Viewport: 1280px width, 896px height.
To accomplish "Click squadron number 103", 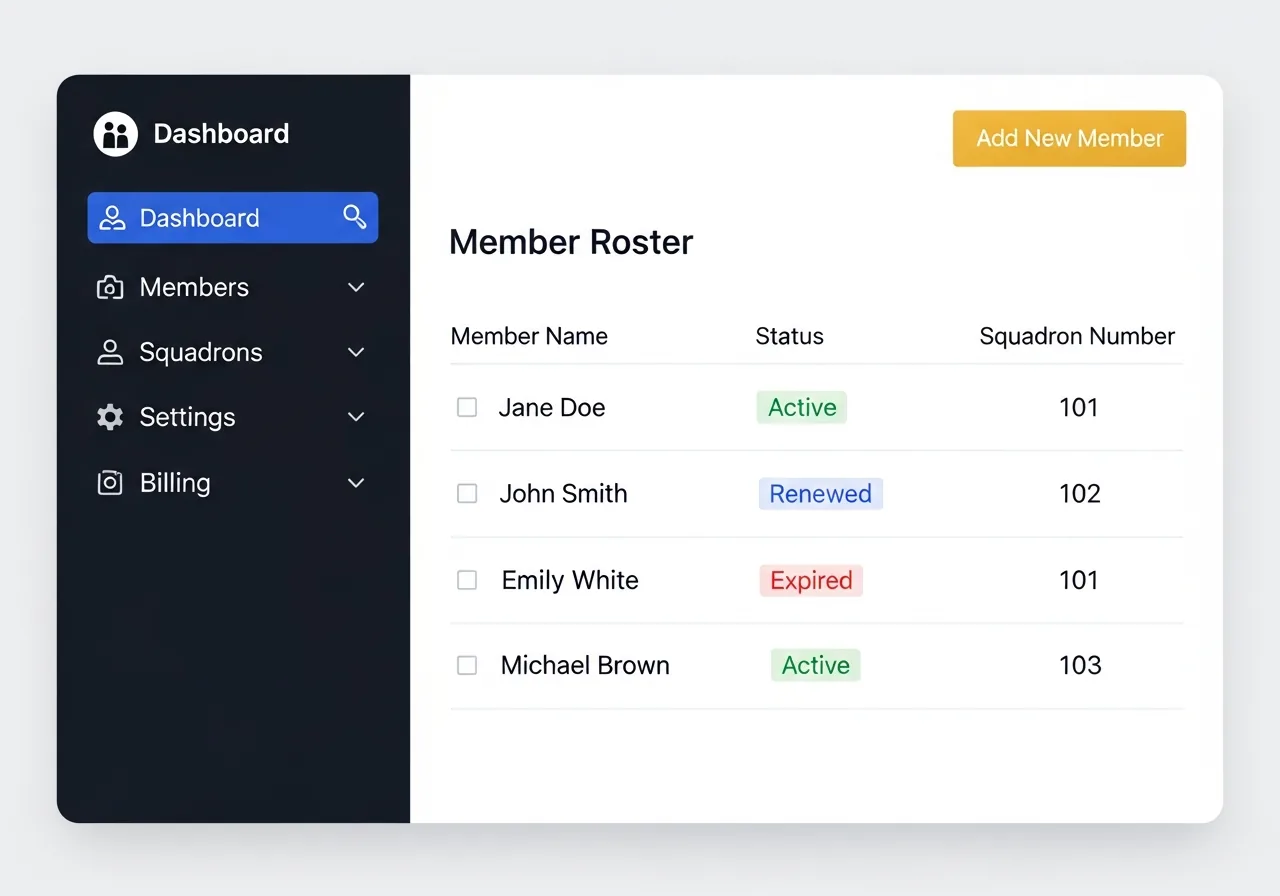I will pyautogui.click(x=1080, y=665).
